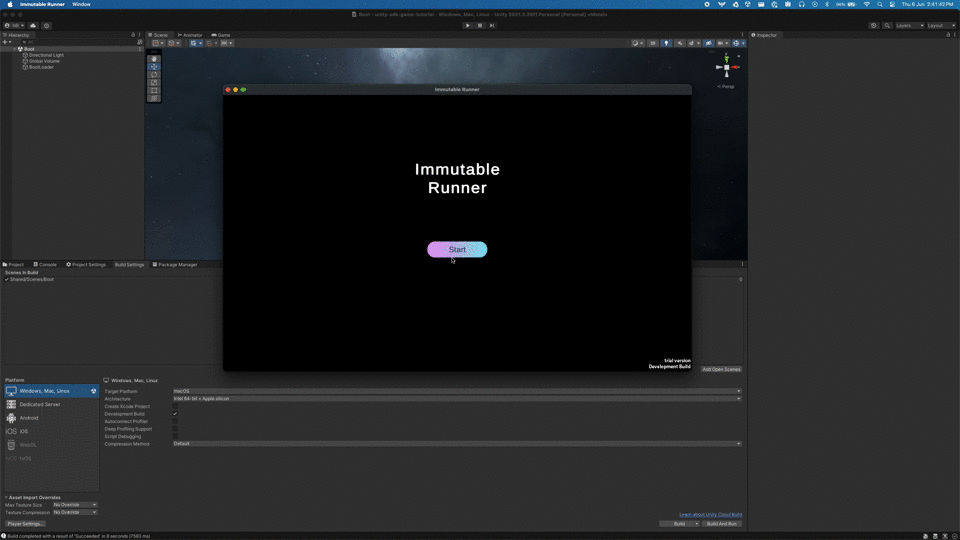
Task: Select the Rotate tool in Scene overlay
Action: [154, 75]
